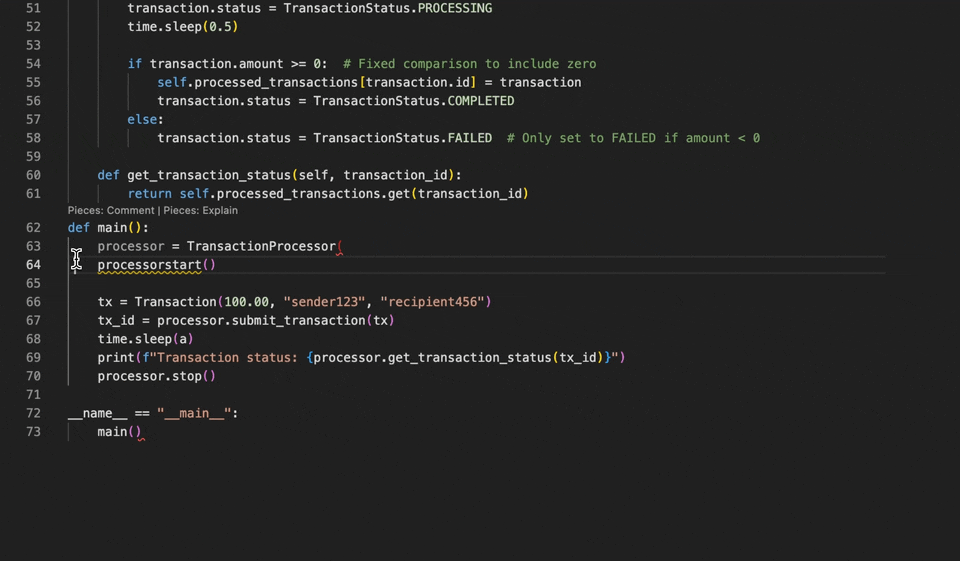The width and height of the screenshot is (960, 561).
Task: Click the 'Pieces: Explain' code lens link
Action: (x=200, y=210)
